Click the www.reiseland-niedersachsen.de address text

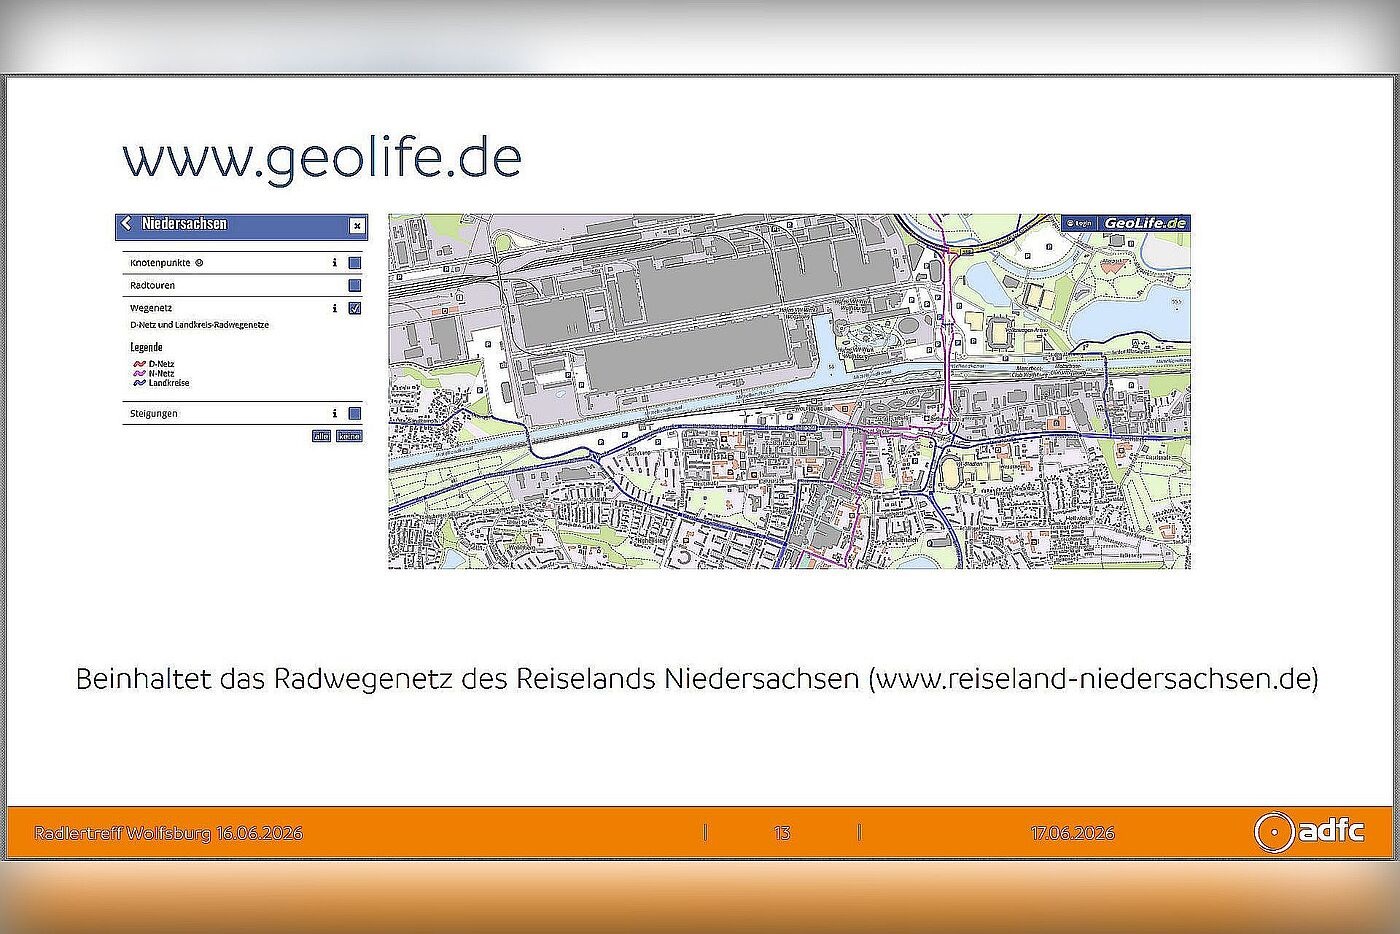point(1092,678)
